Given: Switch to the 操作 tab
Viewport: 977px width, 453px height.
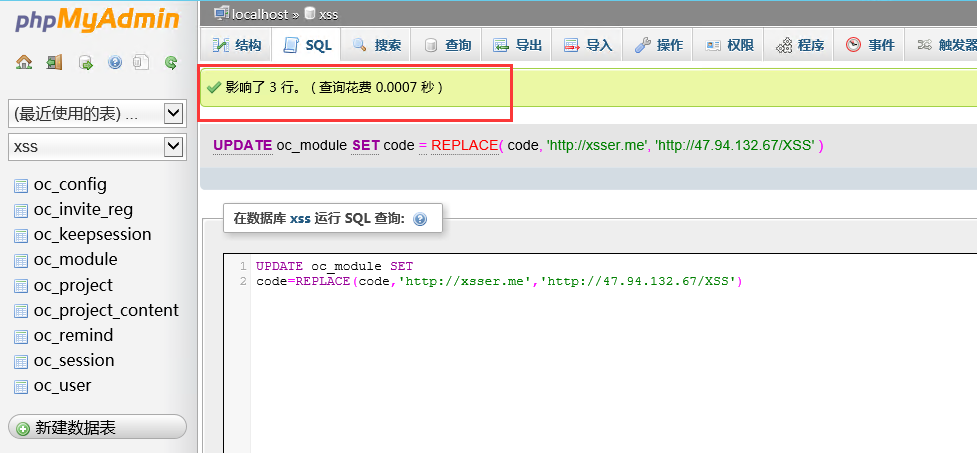Looking at the screenshot, I should tap(658, 45).
